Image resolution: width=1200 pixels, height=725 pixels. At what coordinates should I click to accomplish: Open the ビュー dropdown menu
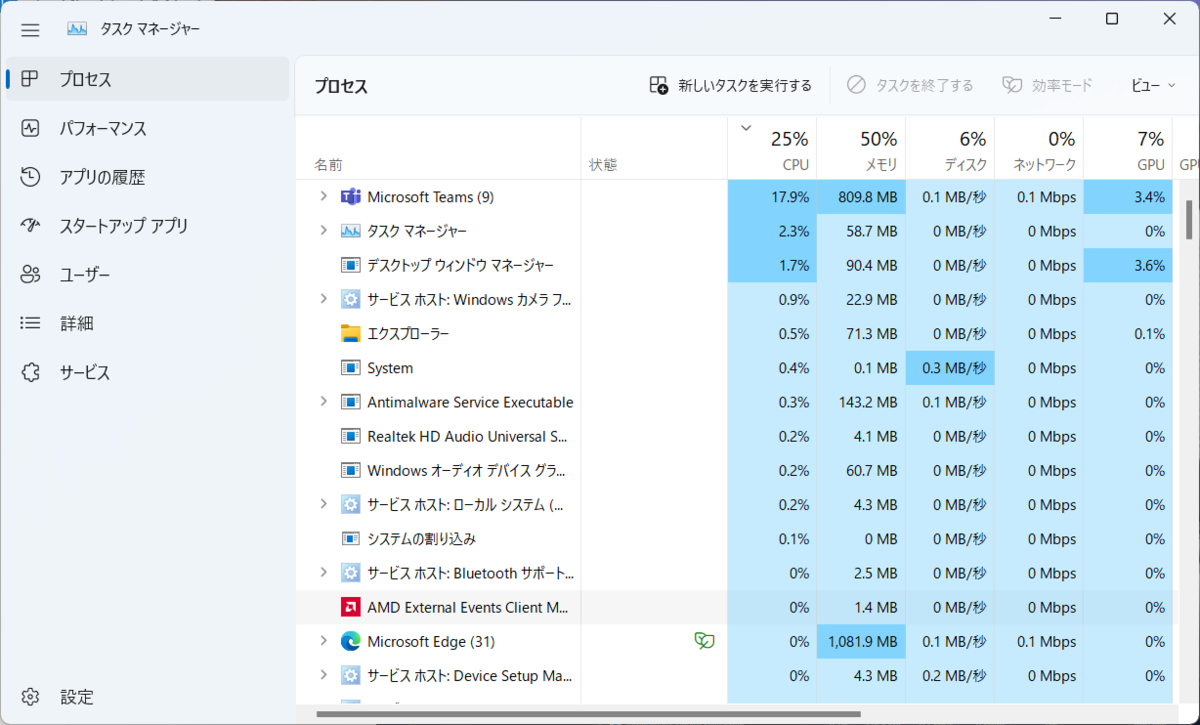coord(1154,86)
